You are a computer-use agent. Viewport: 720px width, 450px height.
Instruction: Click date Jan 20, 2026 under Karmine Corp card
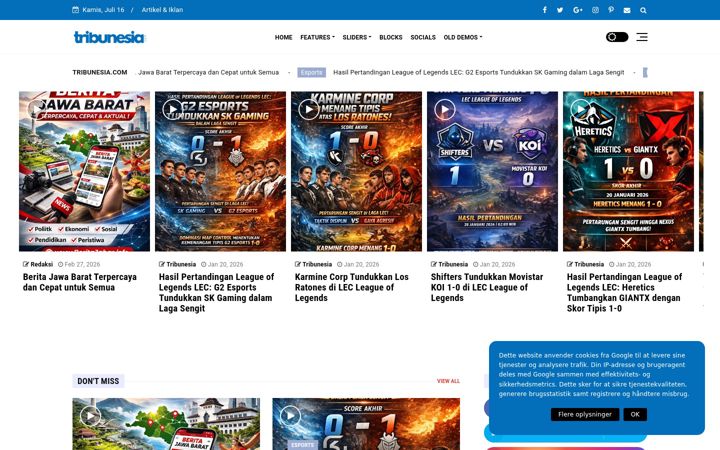click(361, 264)
